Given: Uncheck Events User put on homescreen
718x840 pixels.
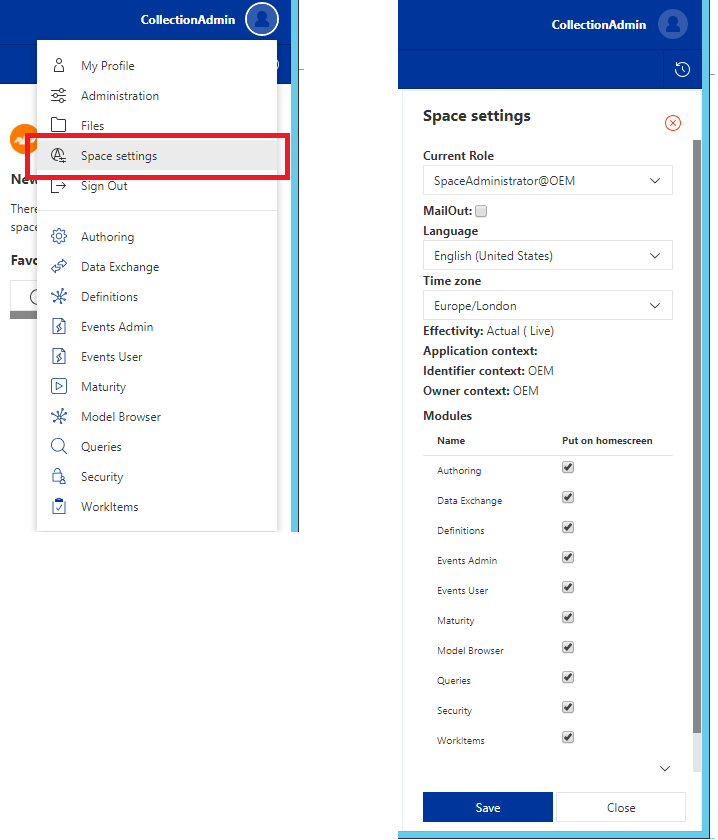Looking at the screenshot, I should click(568, 587).
